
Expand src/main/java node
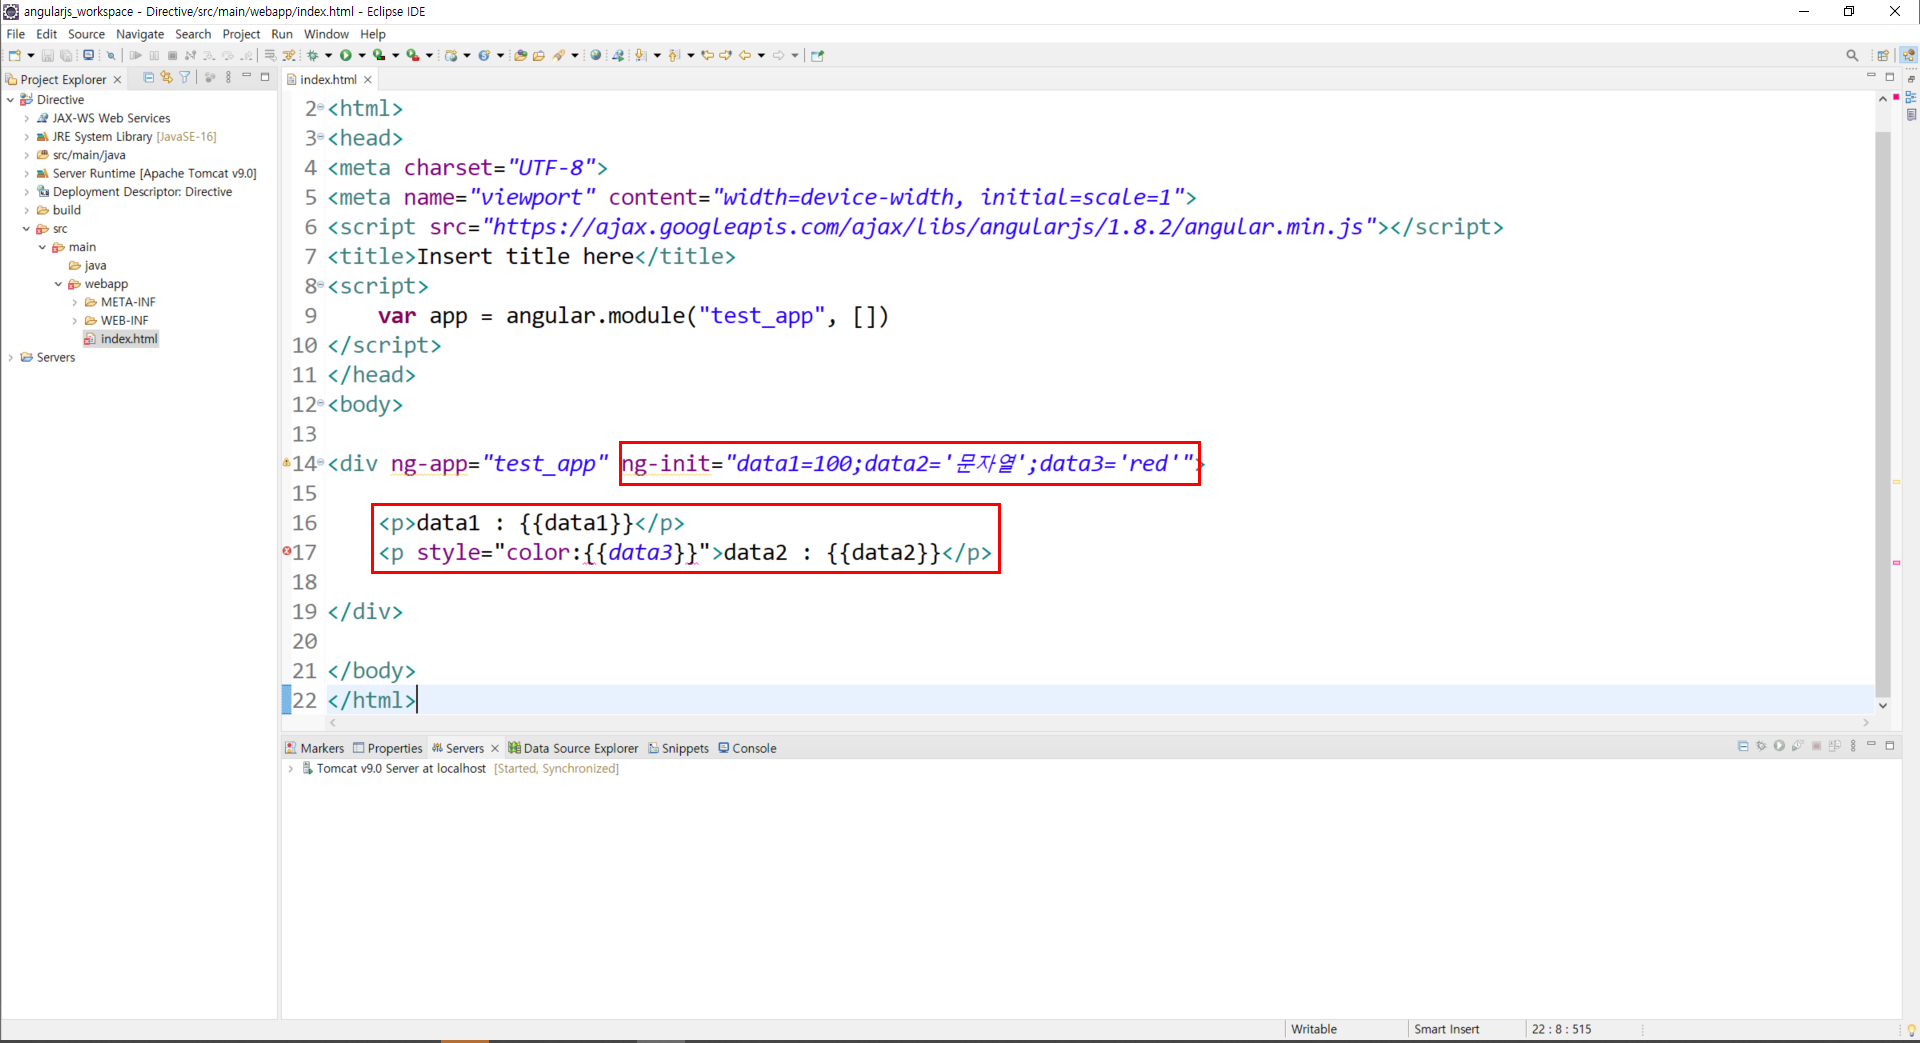pos(27,155)
